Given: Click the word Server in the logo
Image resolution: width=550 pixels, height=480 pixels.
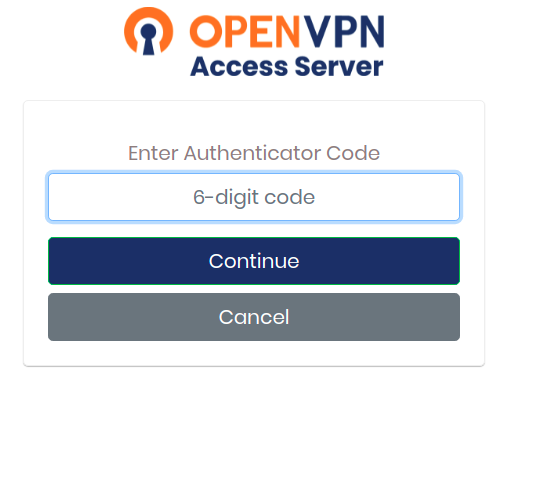Looking at the screenshot, I should click(x=339, y=66).
